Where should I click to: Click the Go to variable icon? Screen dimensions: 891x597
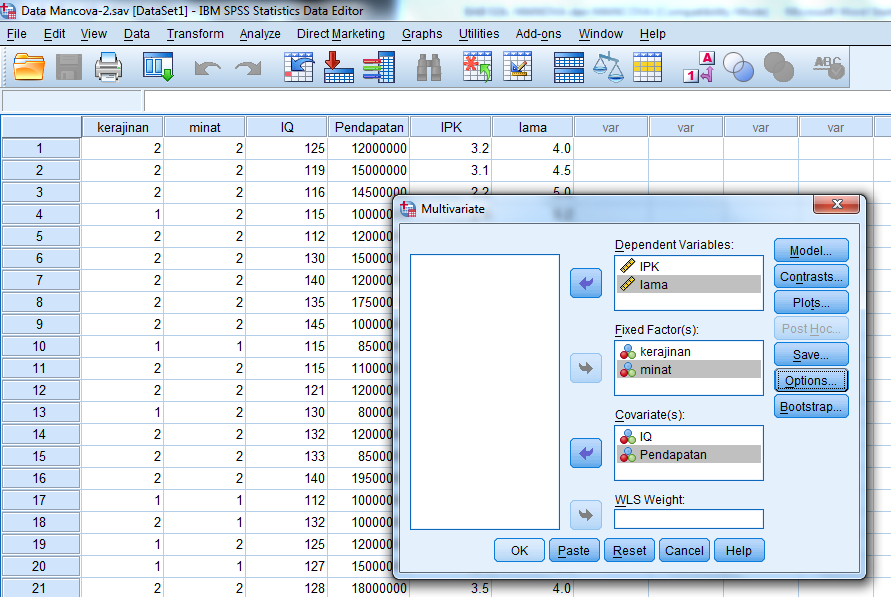coord(339,68)
